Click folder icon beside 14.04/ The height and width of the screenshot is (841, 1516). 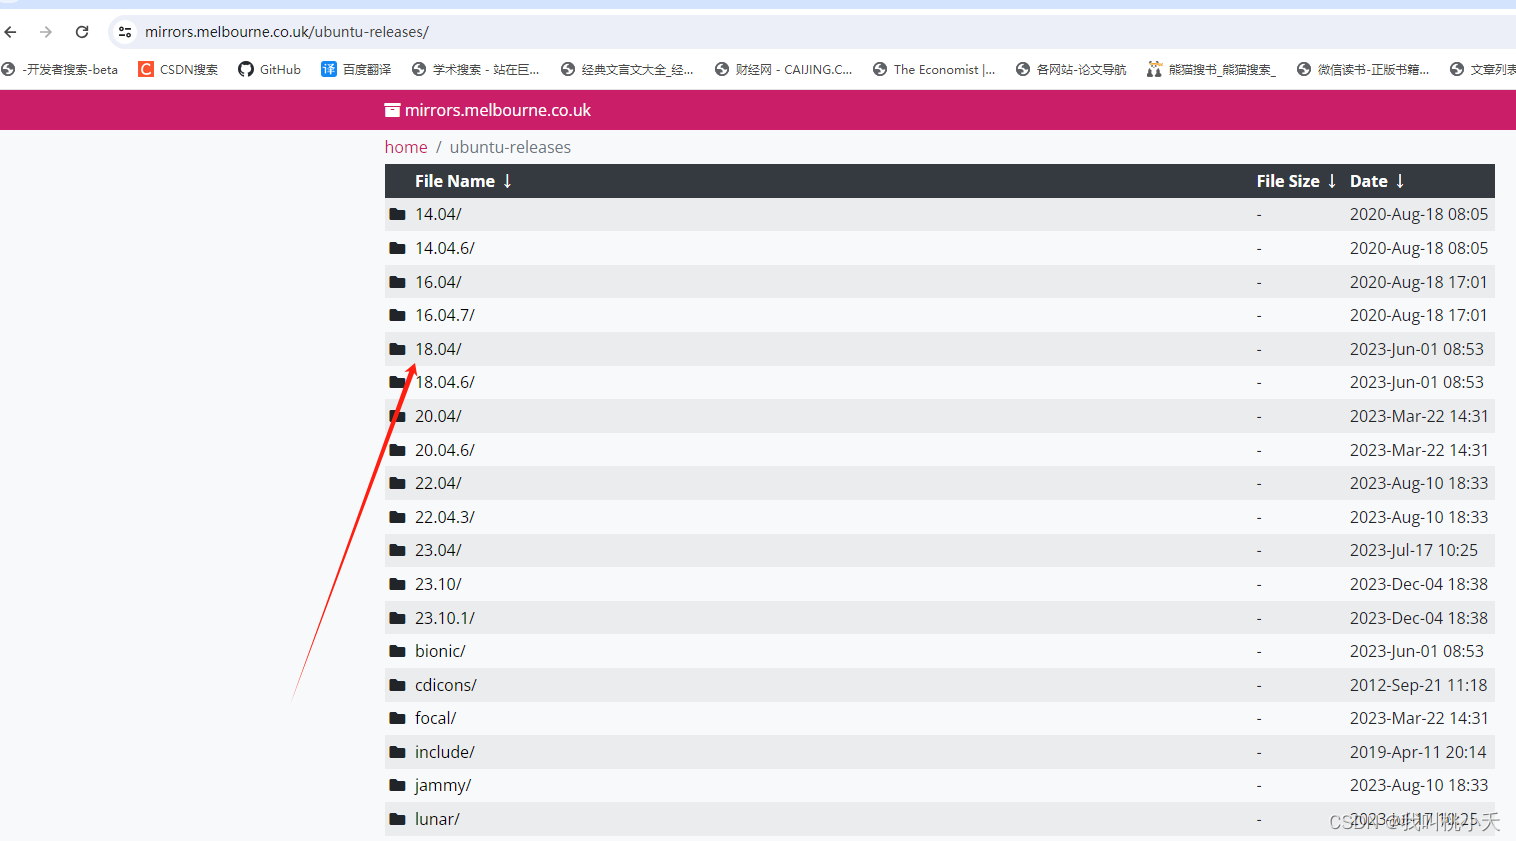(x=397, y=214)
